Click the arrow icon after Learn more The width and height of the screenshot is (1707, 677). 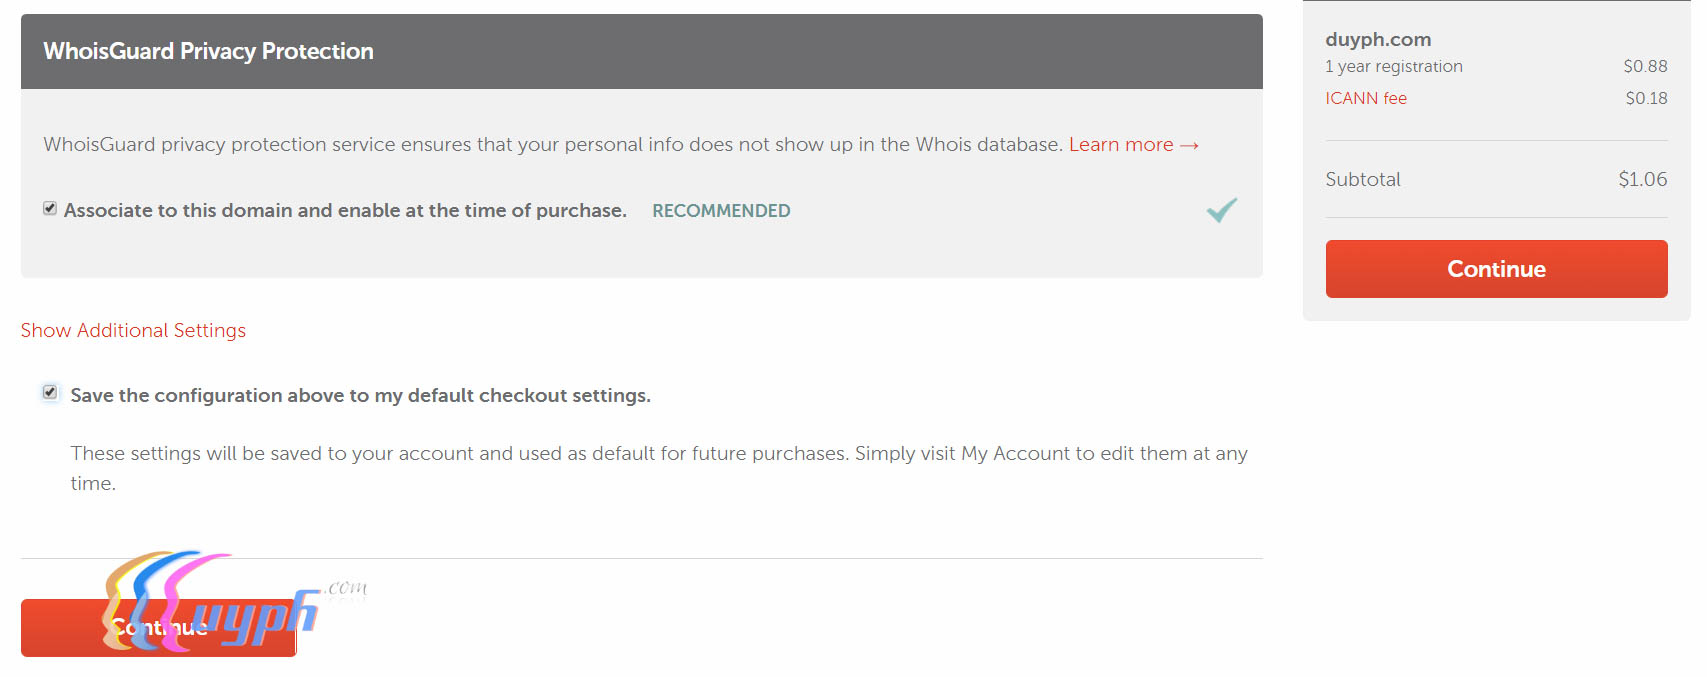tap(1189, 146)
